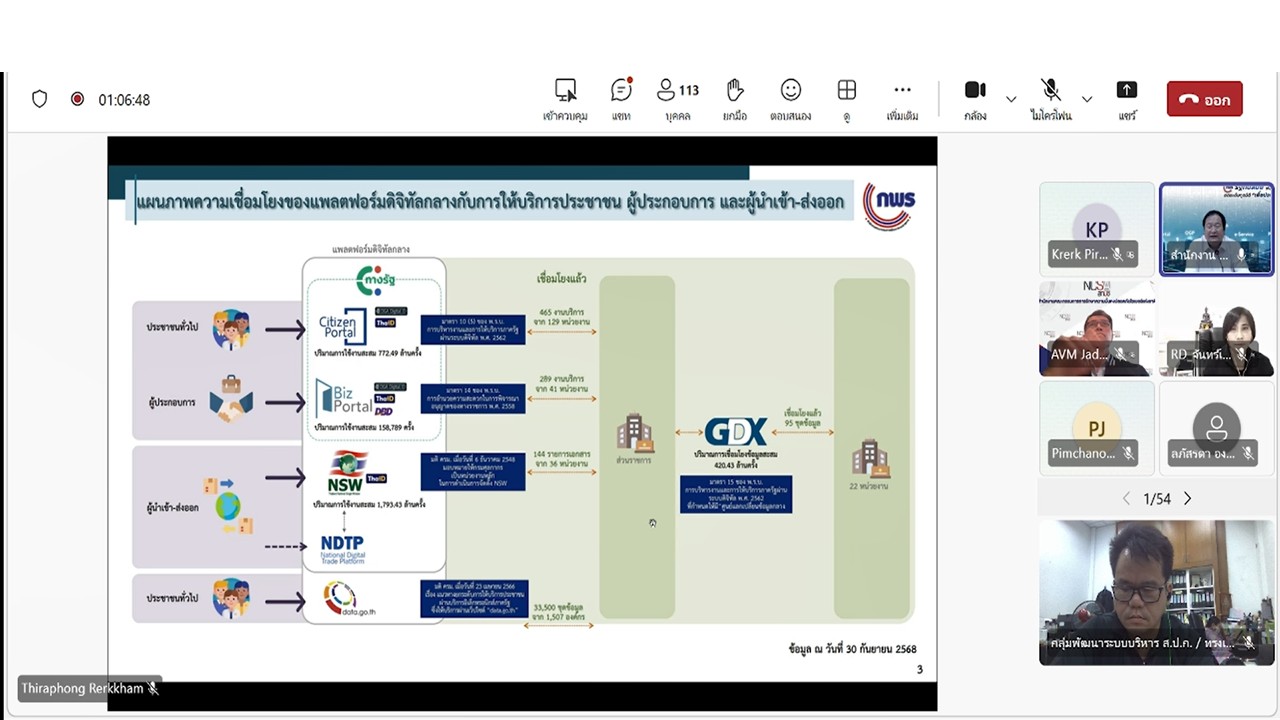Select Krerk Pir... participant tile
The image size is (1280, 720).
[1096, 228]
